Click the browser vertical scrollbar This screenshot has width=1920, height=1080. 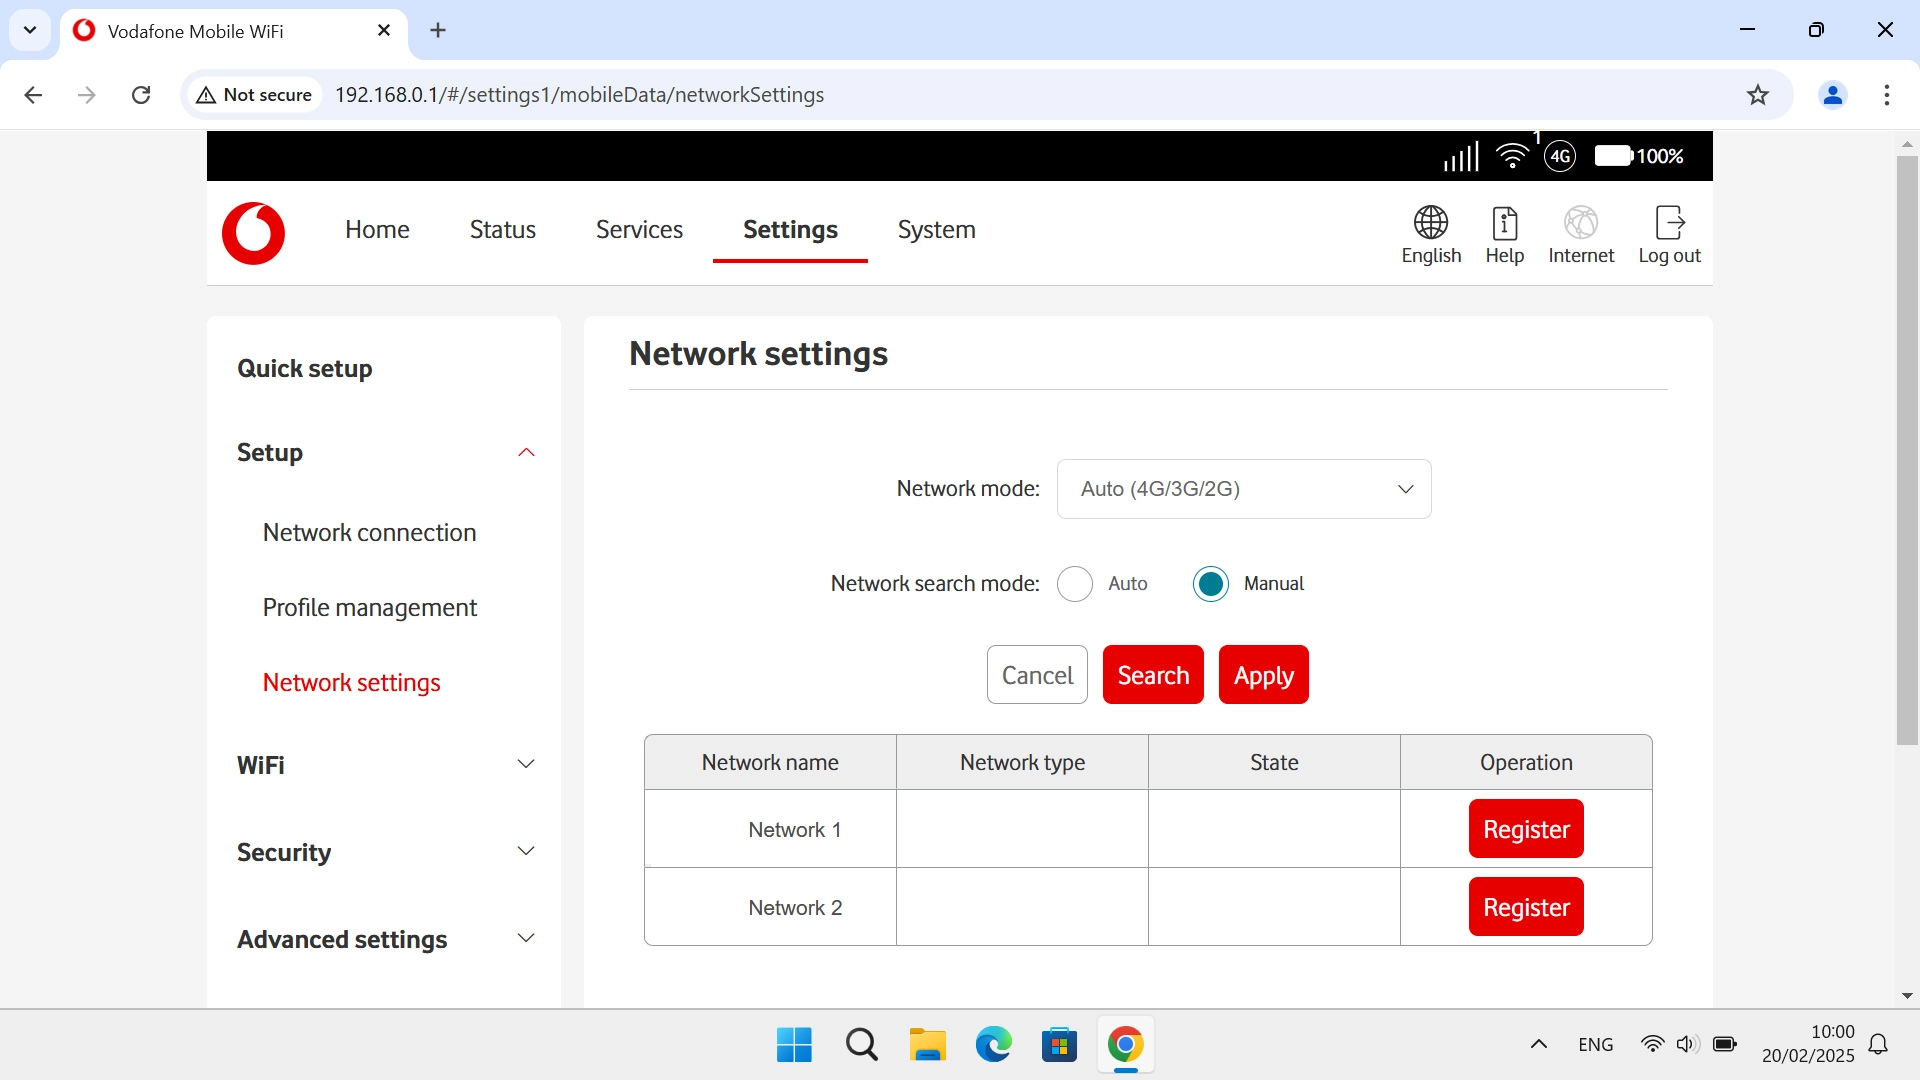point(1907,450)
